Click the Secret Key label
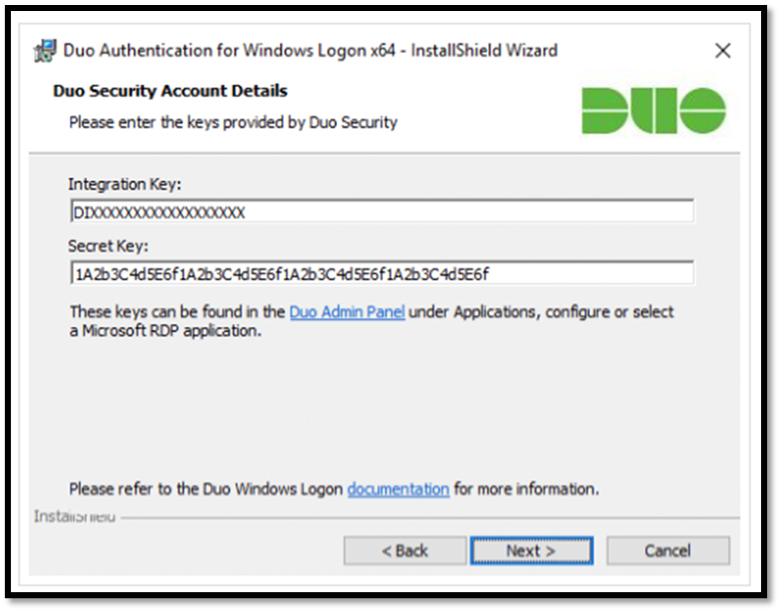The width and height of the screenshot is (780, 611). pyautogui.click(x=108, y=246)
